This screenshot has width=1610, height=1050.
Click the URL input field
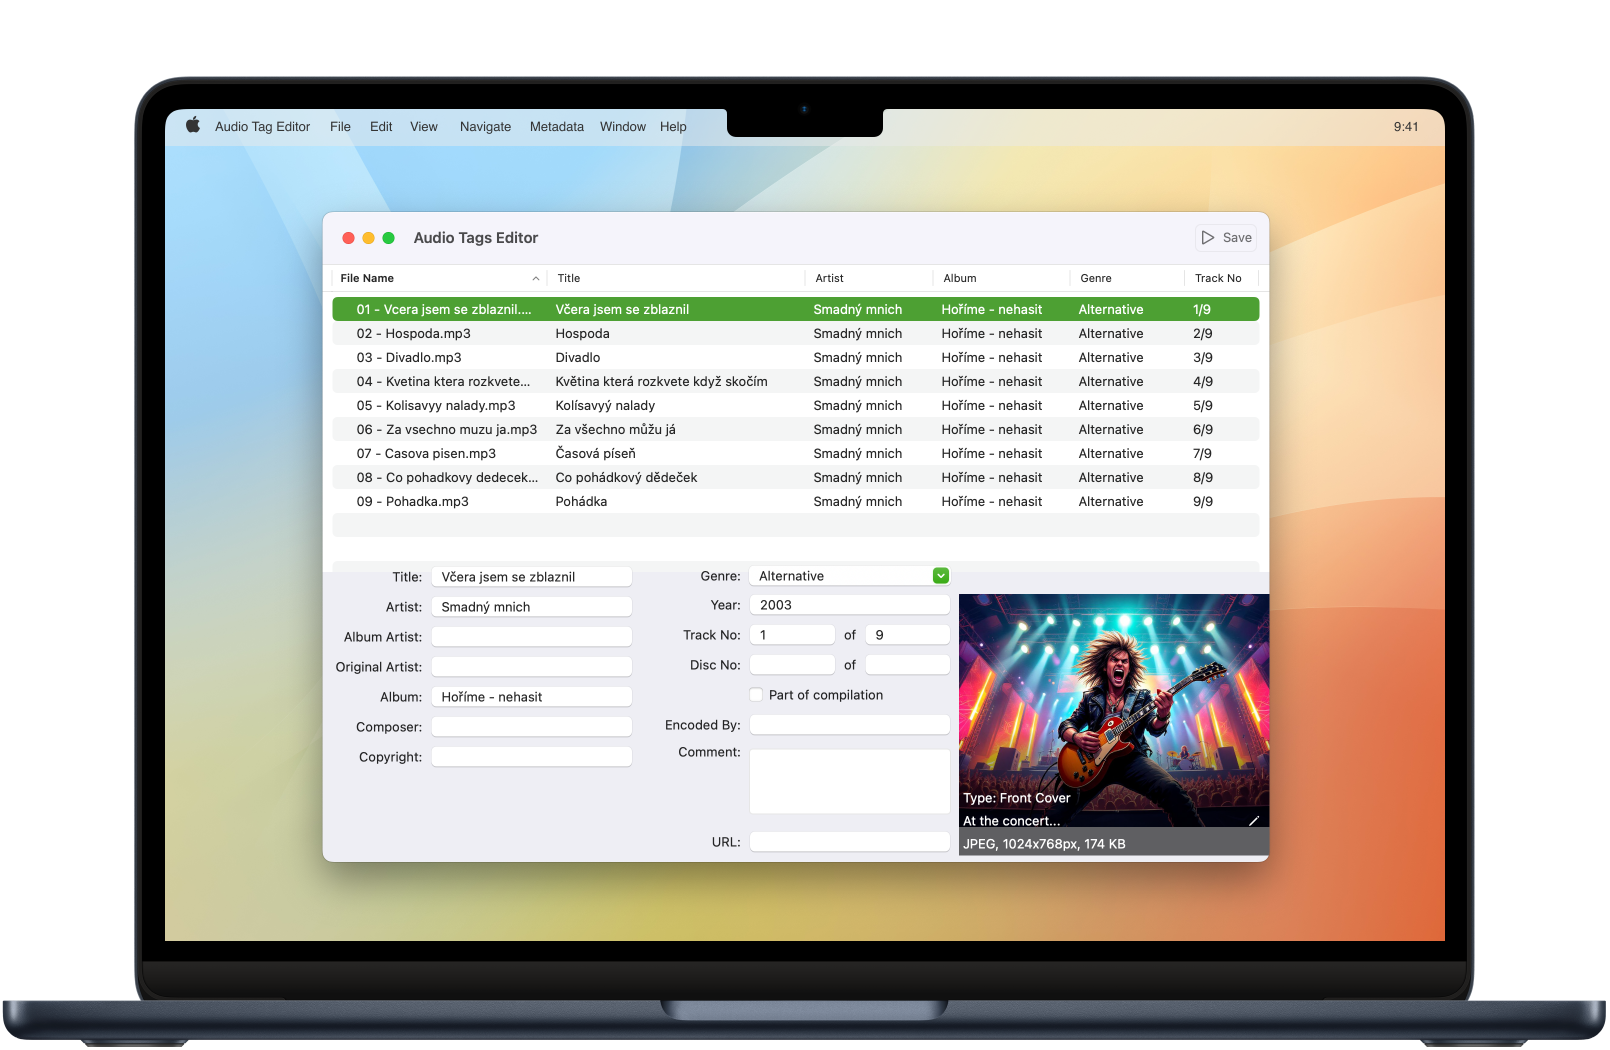[x=848, y=841]
